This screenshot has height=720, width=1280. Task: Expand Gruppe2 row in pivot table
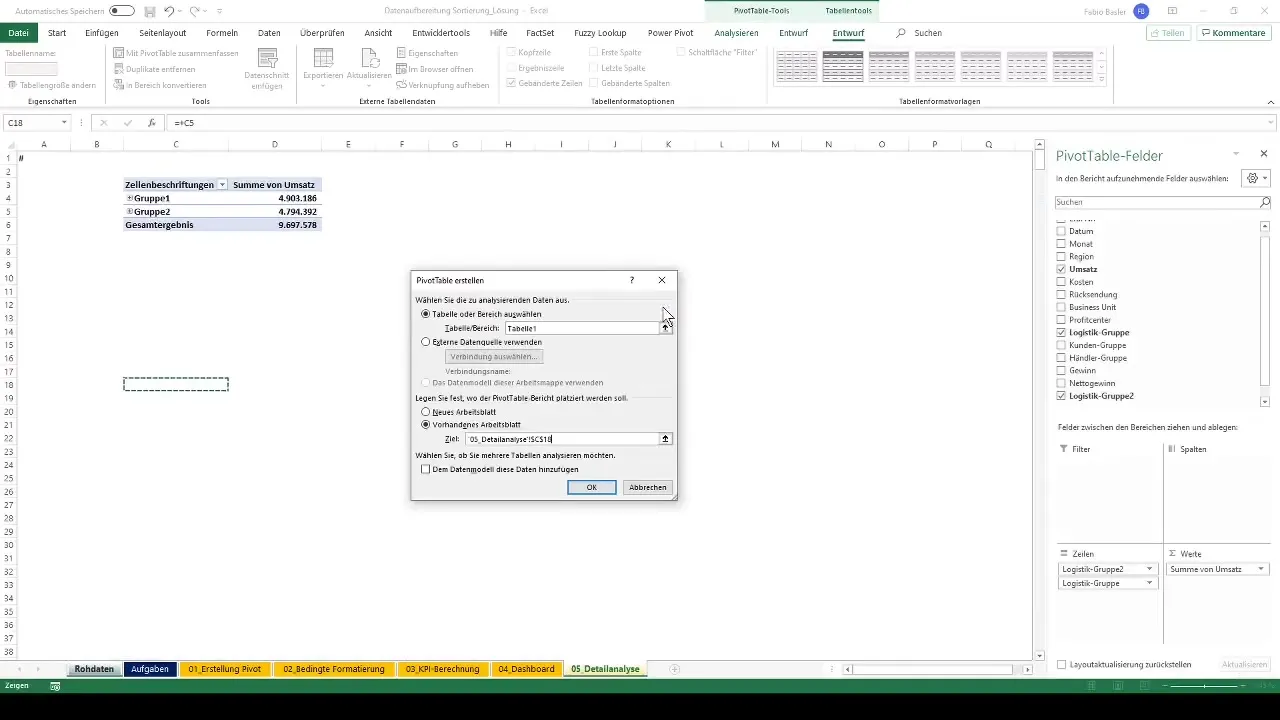pos(129,212)
